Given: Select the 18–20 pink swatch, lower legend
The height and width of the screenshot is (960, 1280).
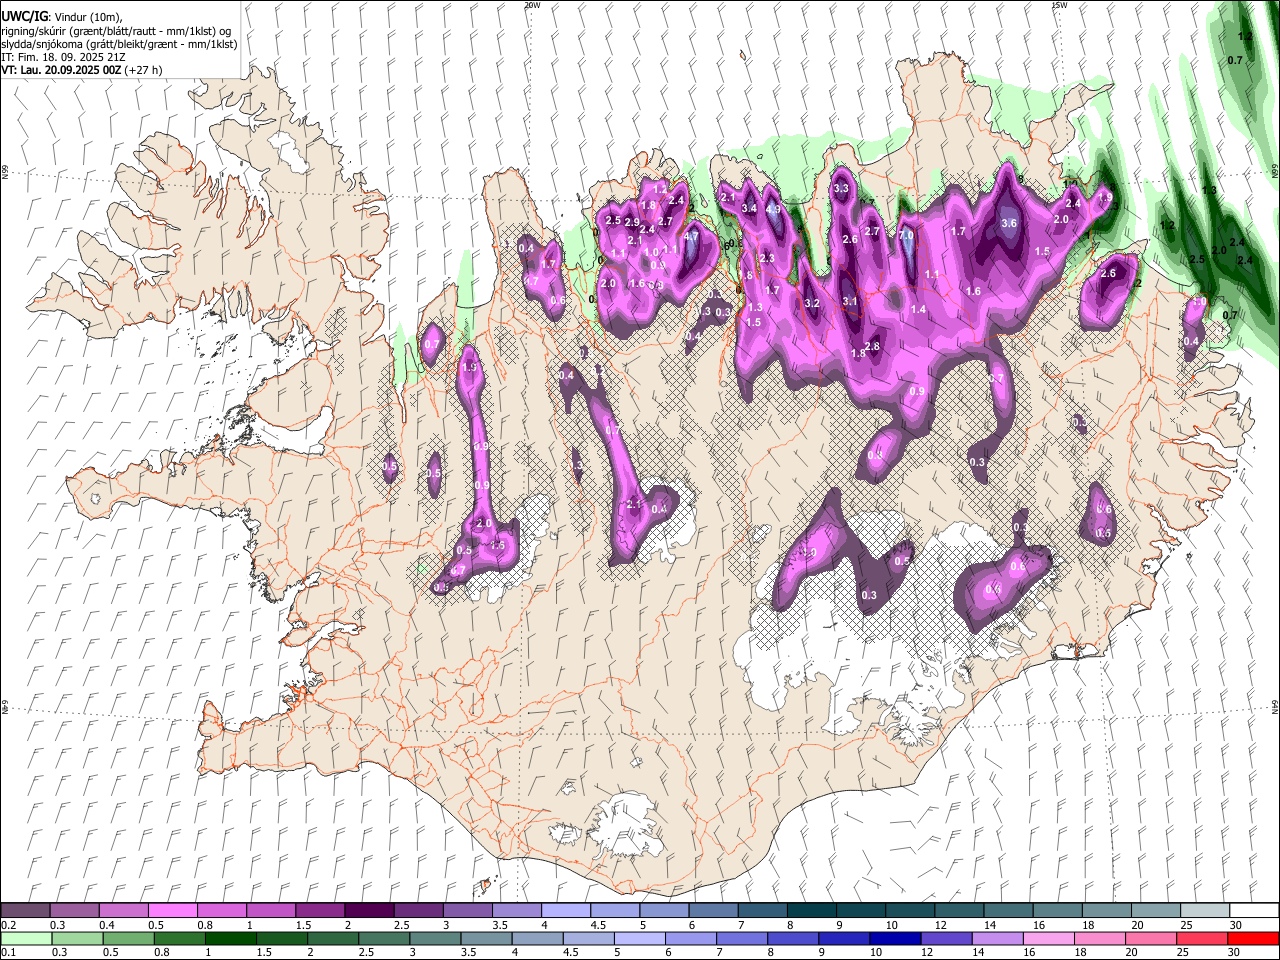Looking at the screenshot, I should [x=1100, y=938].
